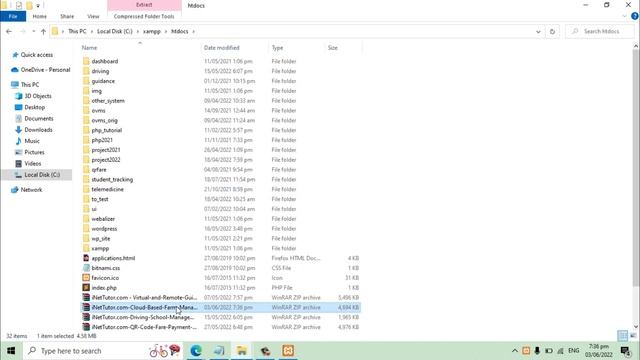Click the Forward navigation arrow
The width and height of the screenshot is (640, 360).
pos(23,31)
